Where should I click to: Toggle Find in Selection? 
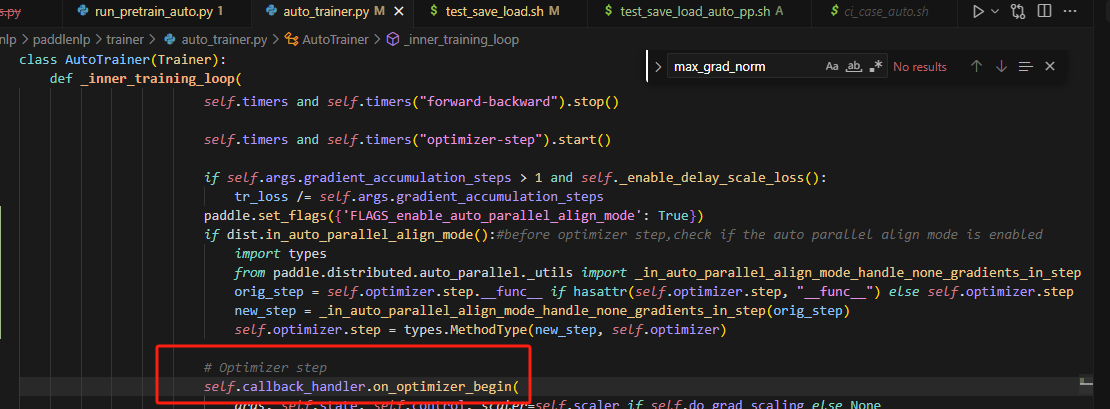pos(1025,67)
